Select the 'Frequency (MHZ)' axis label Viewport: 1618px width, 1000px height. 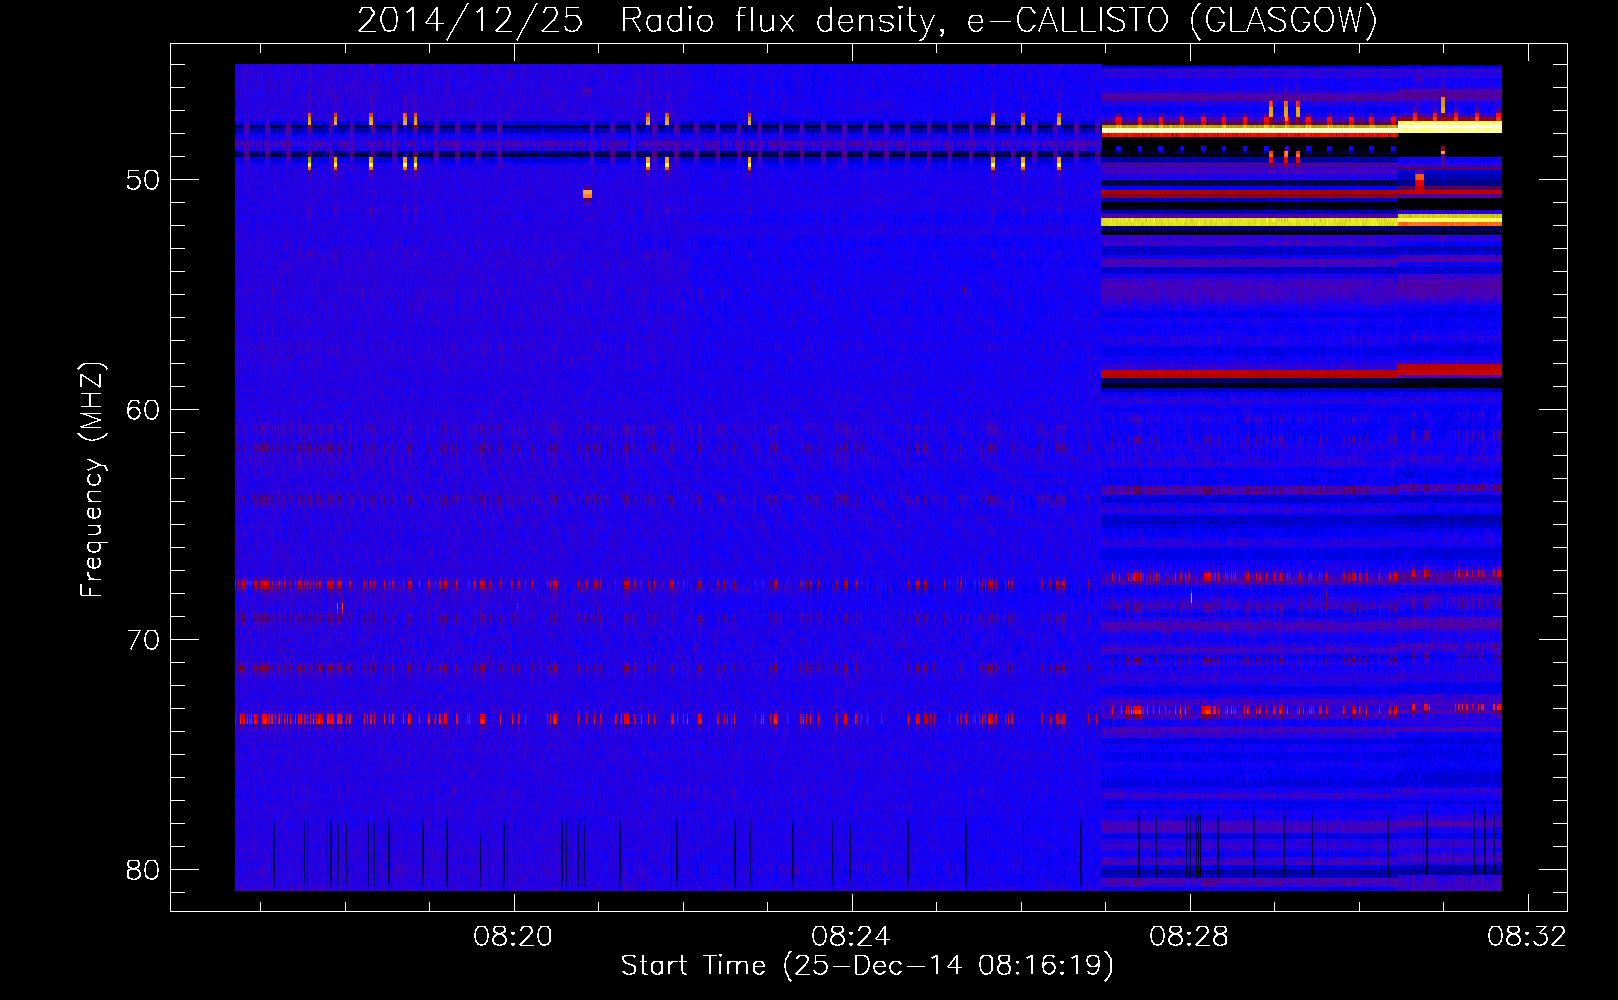tap(92, 480)
